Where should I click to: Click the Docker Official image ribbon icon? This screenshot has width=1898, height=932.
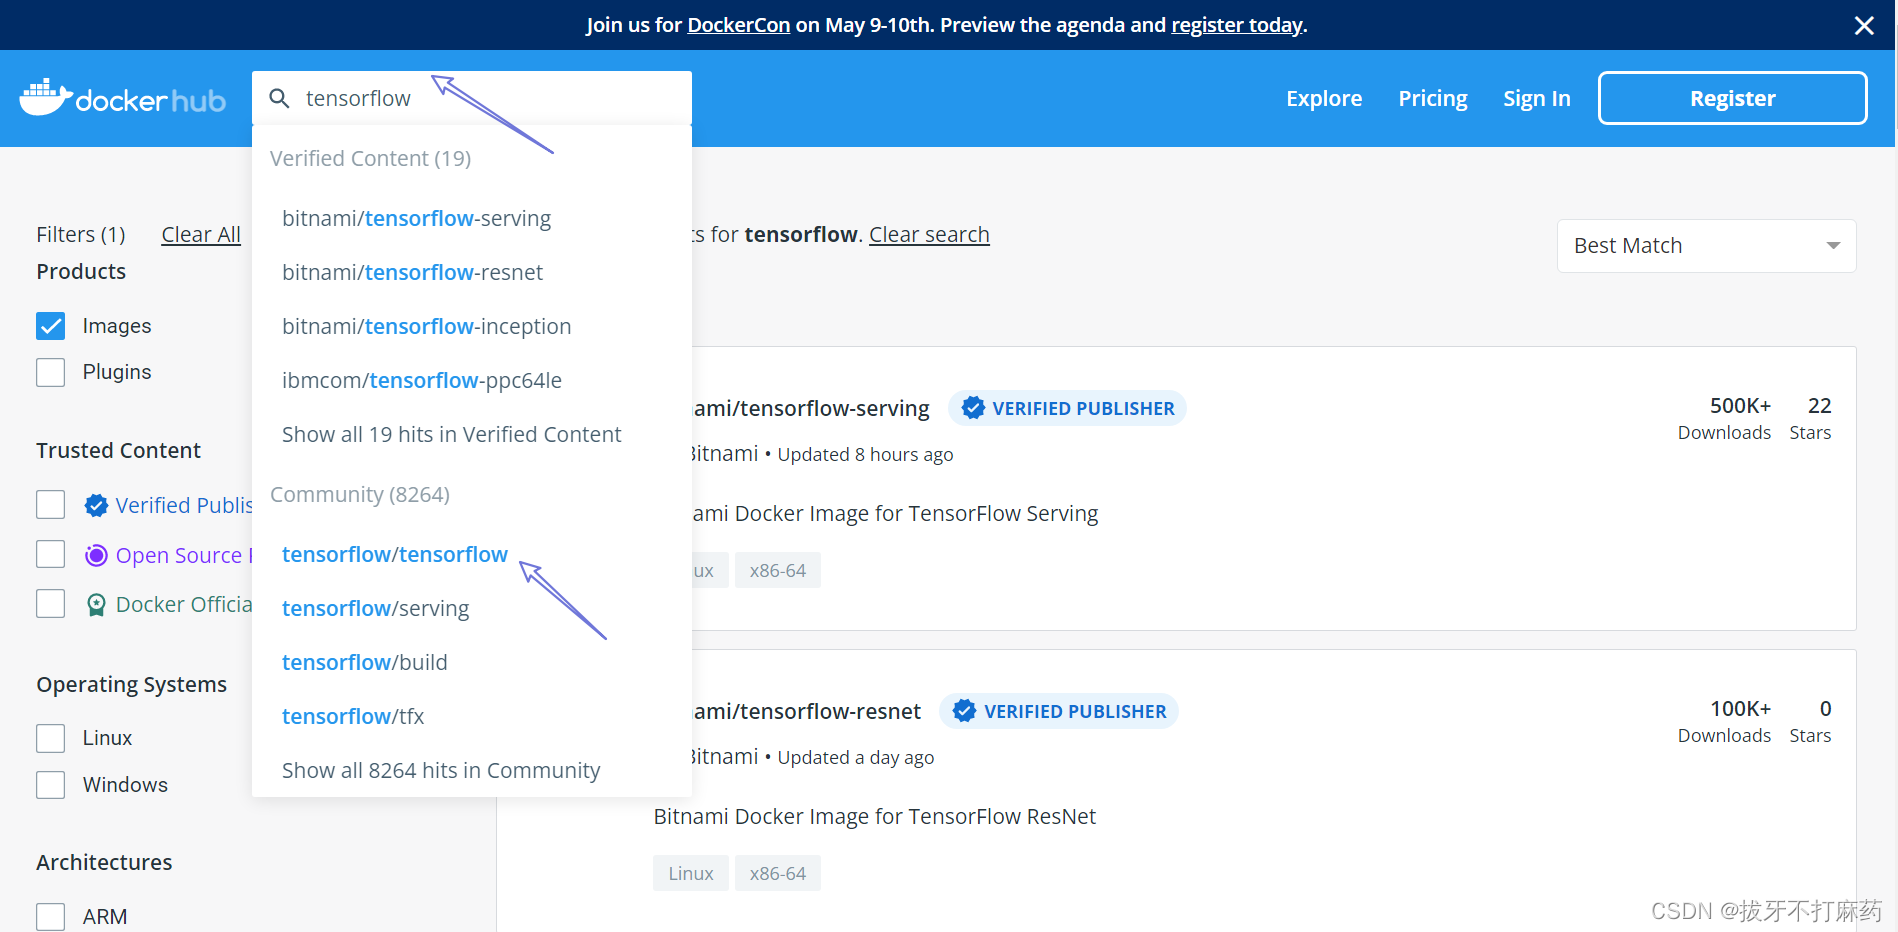click(96, 605)
